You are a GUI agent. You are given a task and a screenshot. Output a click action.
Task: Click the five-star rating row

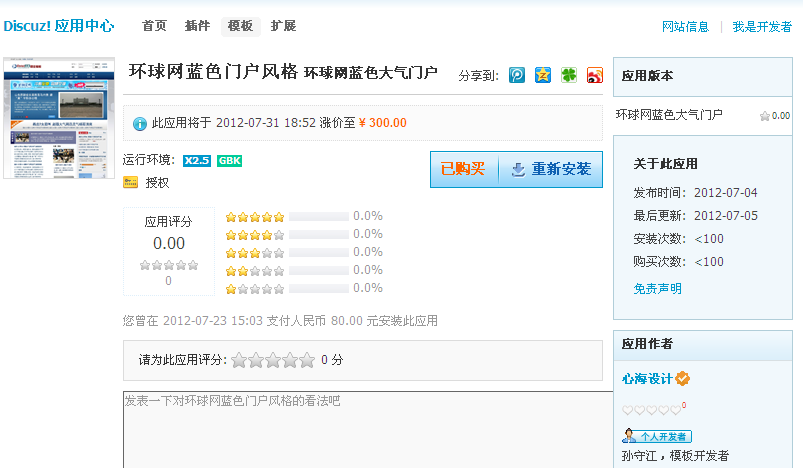point(304,217)
